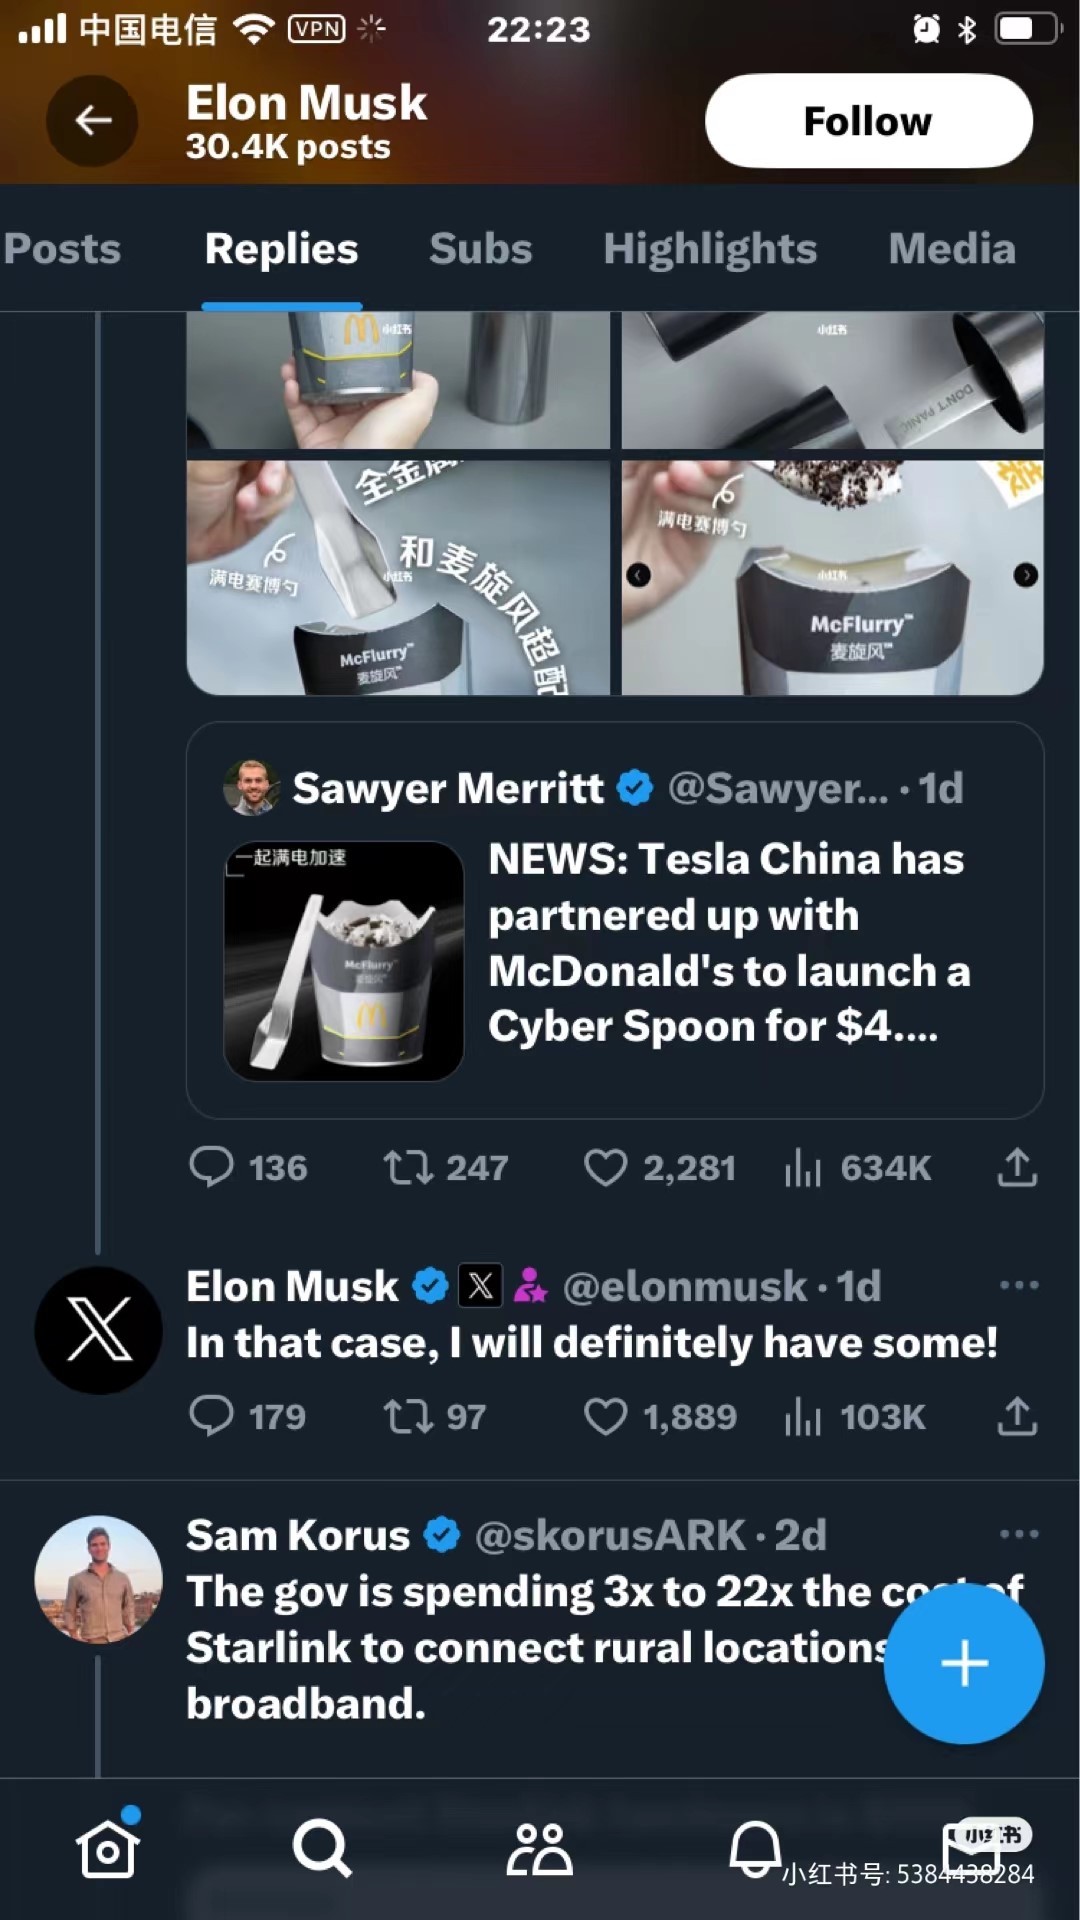Switch to the Posts tab
The image size is (1080, 1920).
coord(62,249)
